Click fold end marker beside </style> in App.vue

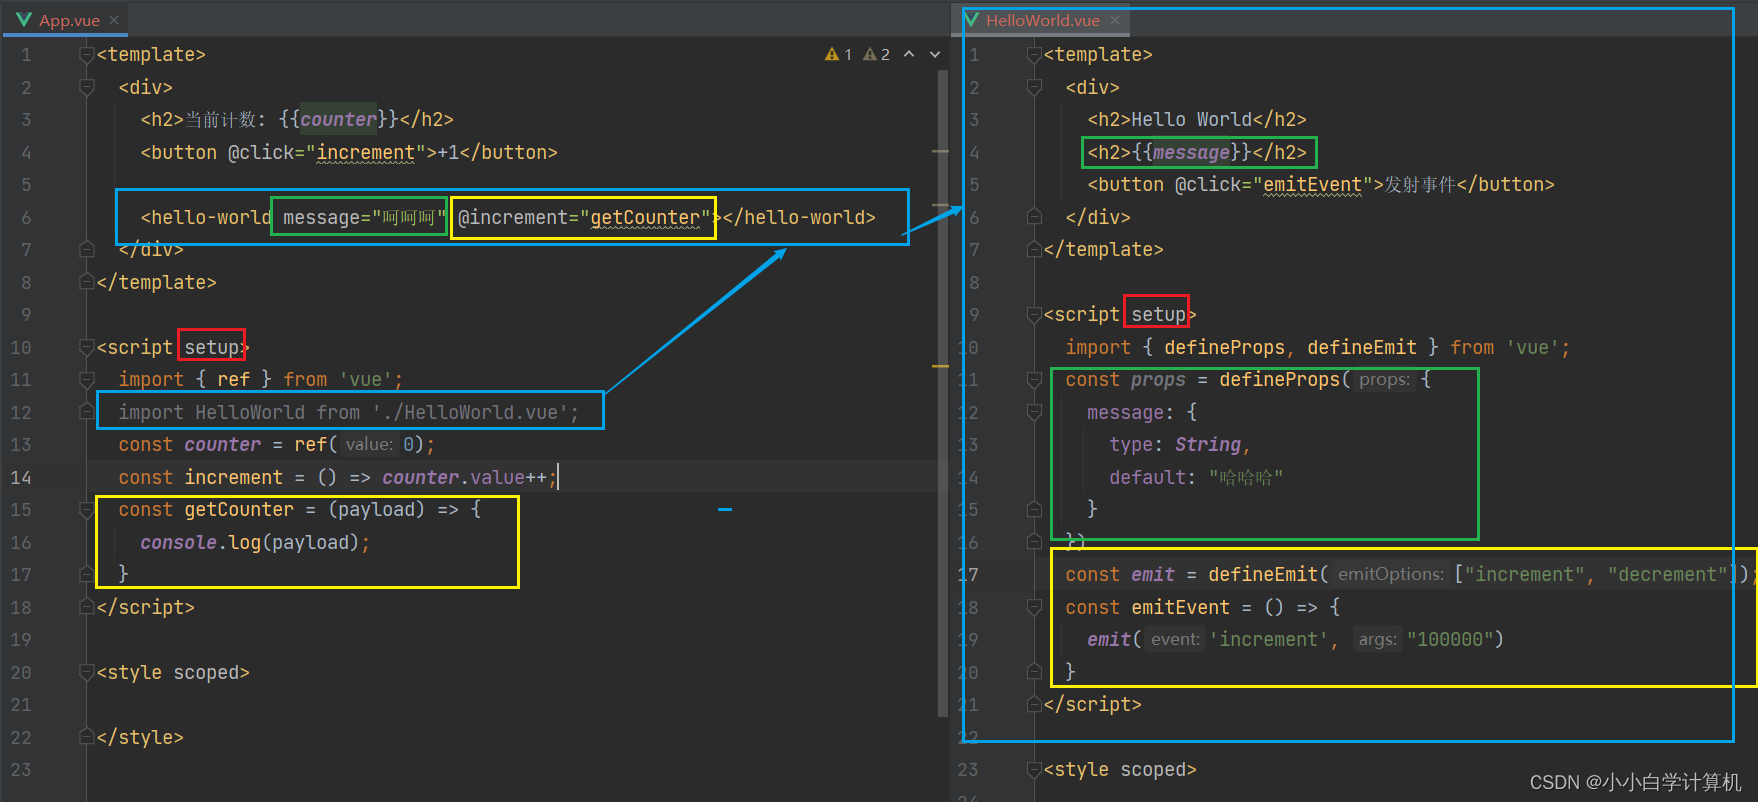[x=87, y=738]
